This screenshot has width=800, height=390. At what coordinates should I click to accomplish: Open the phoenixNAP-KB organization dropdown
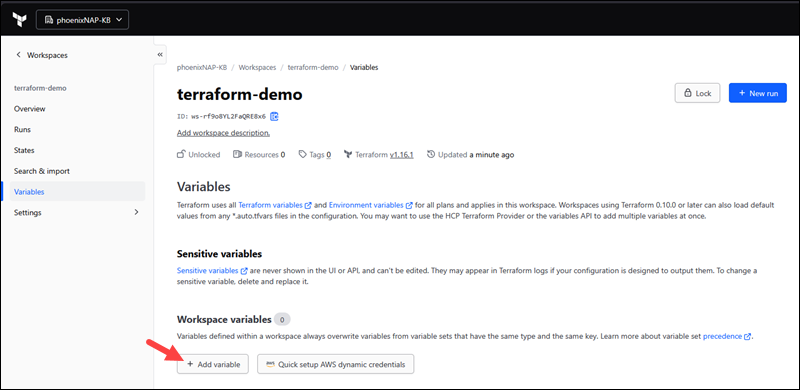pyautogui.click(x=82, y=20)
